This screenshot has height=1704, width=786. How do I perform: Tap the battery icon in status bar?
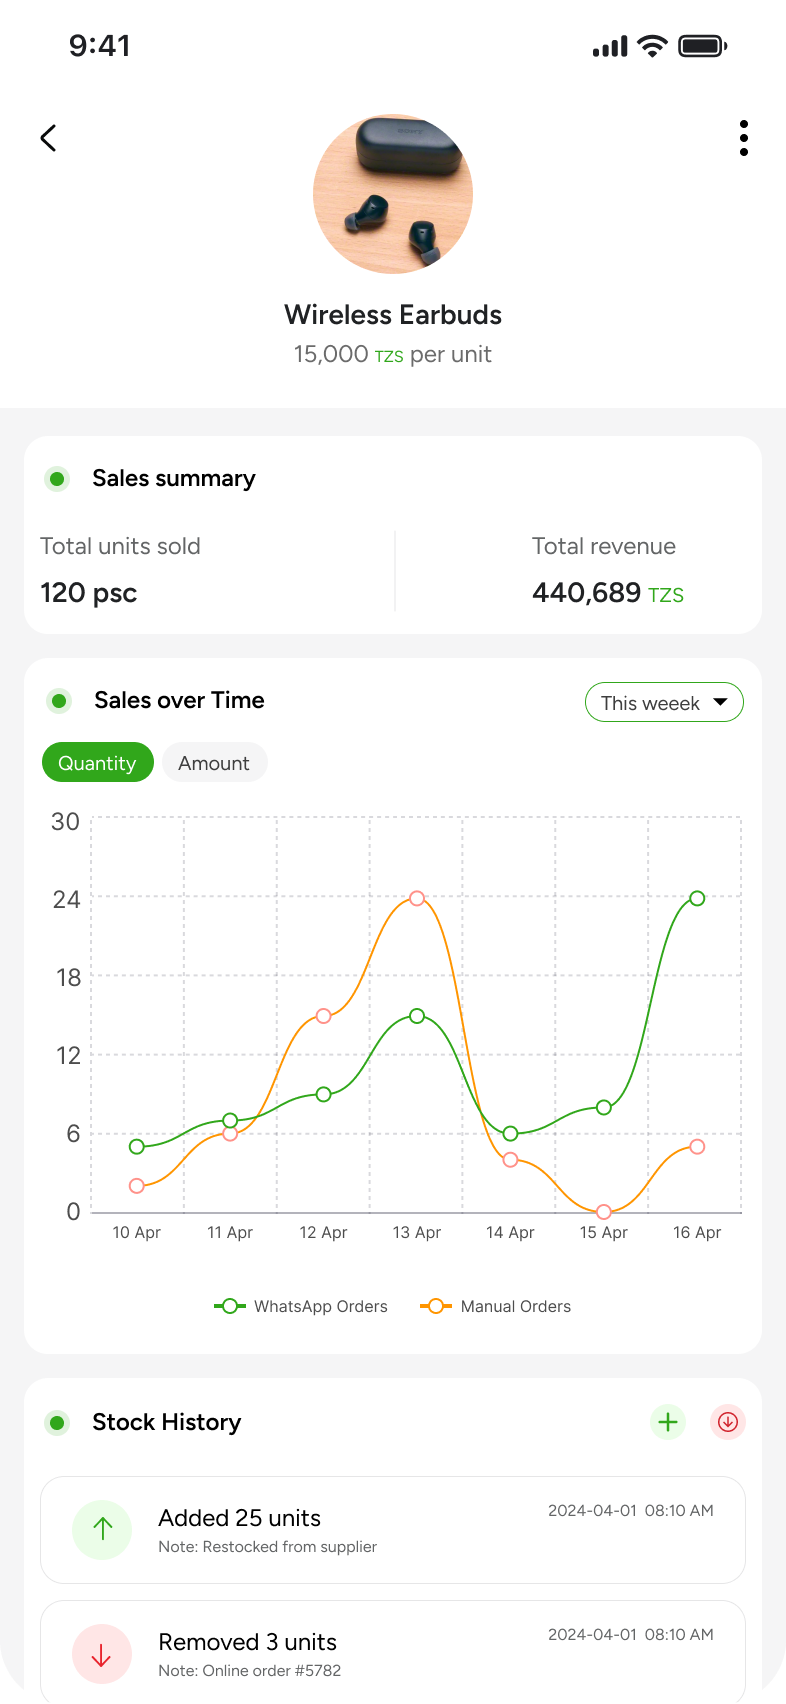pyautogui.click(x=702, y=46)
